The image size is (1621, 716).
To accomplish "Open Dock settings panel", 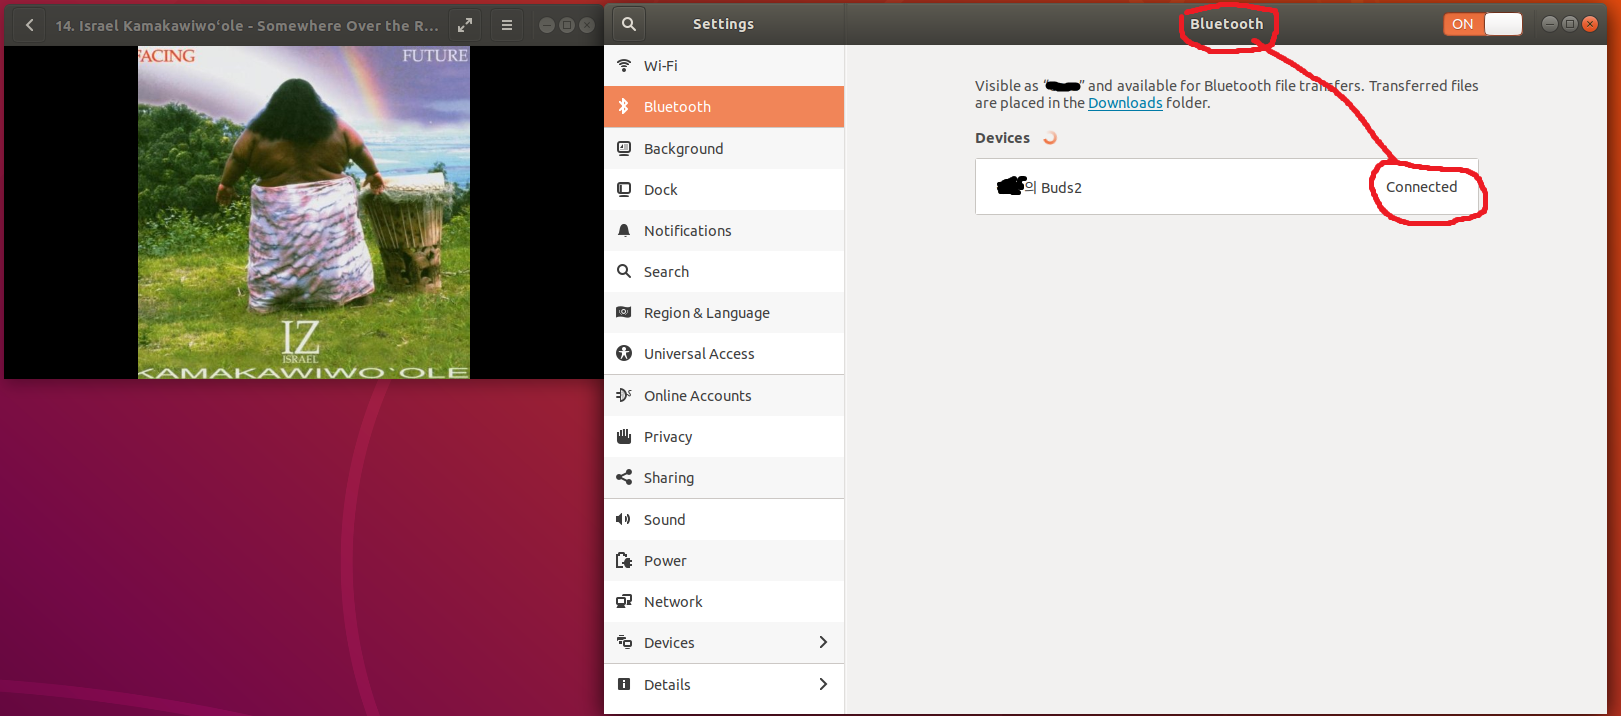I will tap(724, 189).
